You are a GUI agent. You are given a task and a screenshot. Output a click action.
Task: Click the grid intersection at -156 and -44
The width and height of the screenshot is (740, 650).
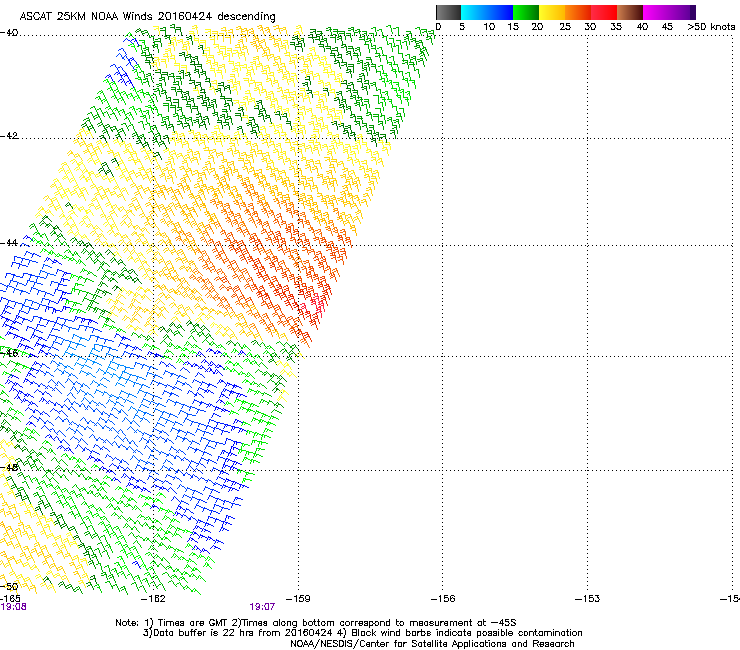pos(443,245)
